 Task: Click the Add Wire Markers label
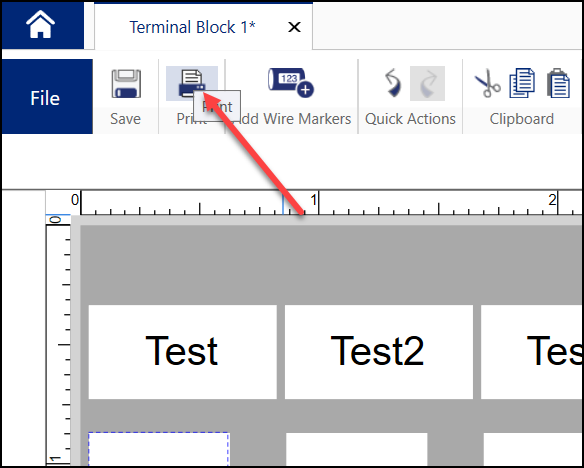pyautogui.click(x=291, y=119)
